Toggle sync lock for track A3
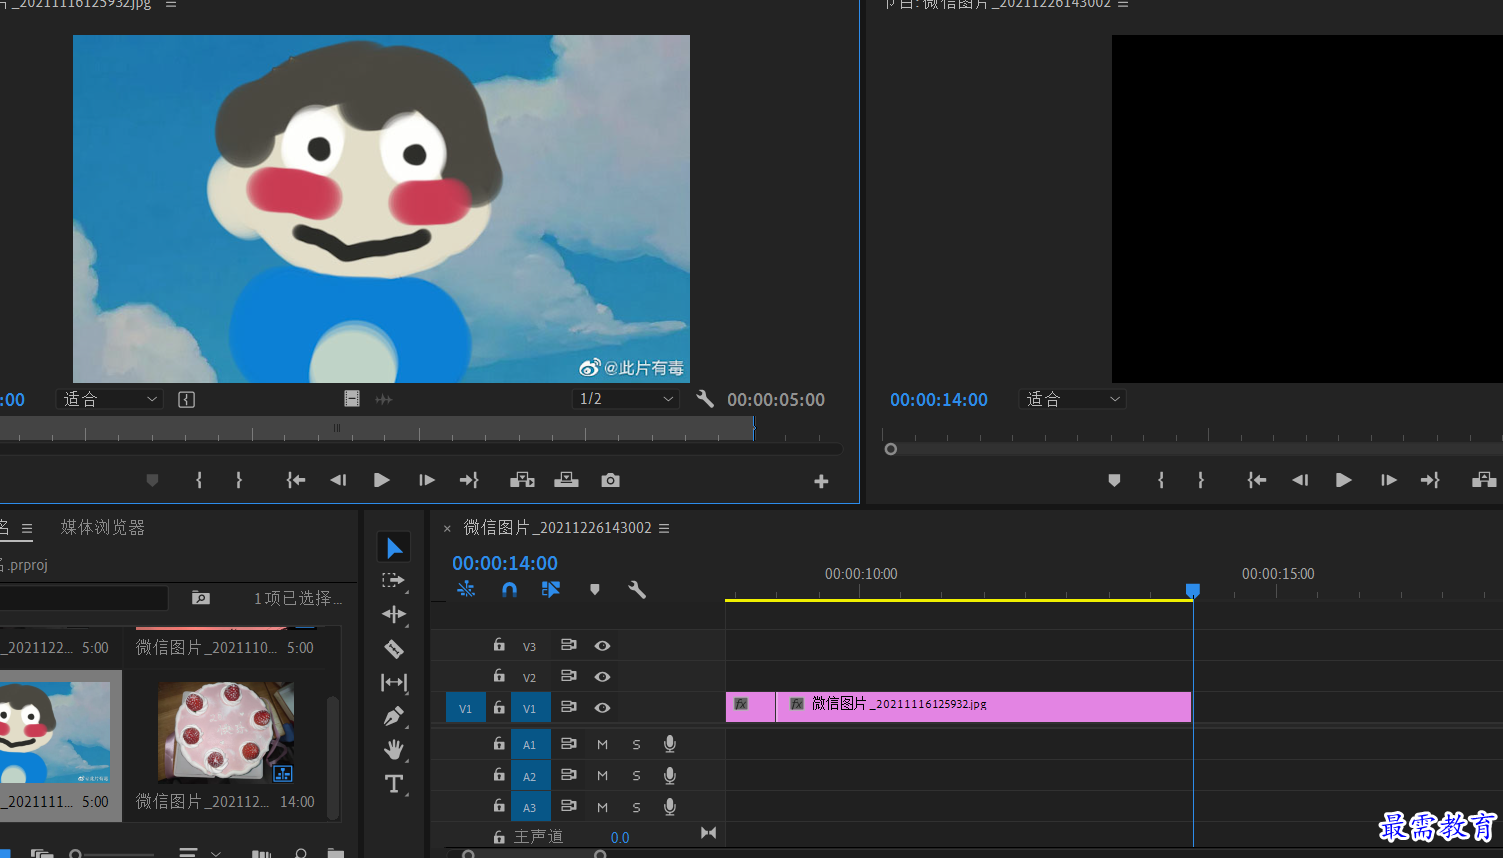Screen dimensions: 1503x858 pos(568,806)
